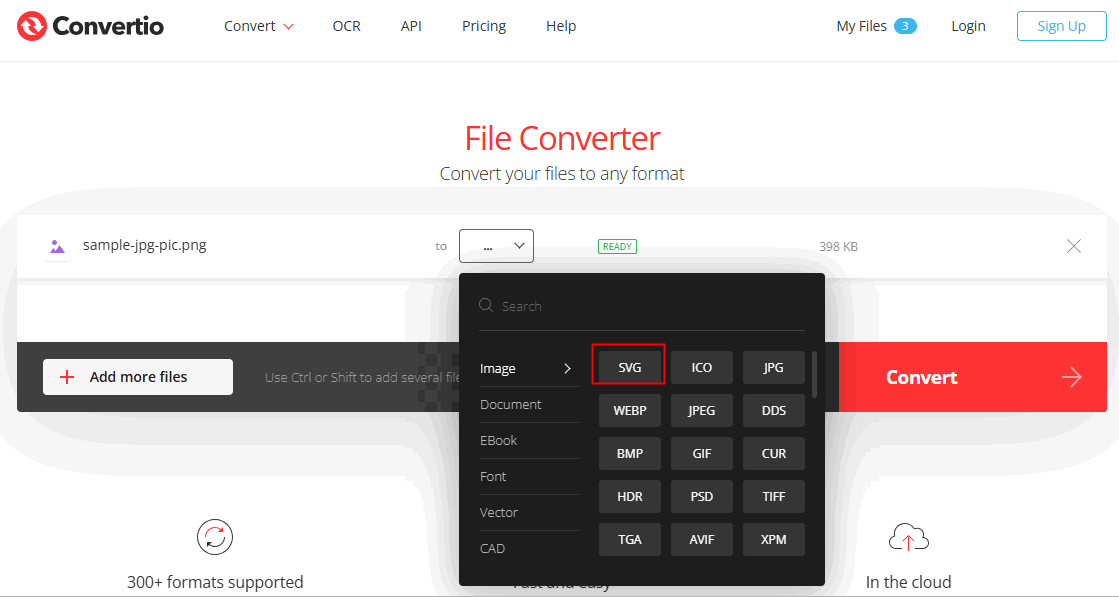Viewport: 1119px width, 597px height.
Task: Open the Pricing page
Action: (x=484, y=26)
